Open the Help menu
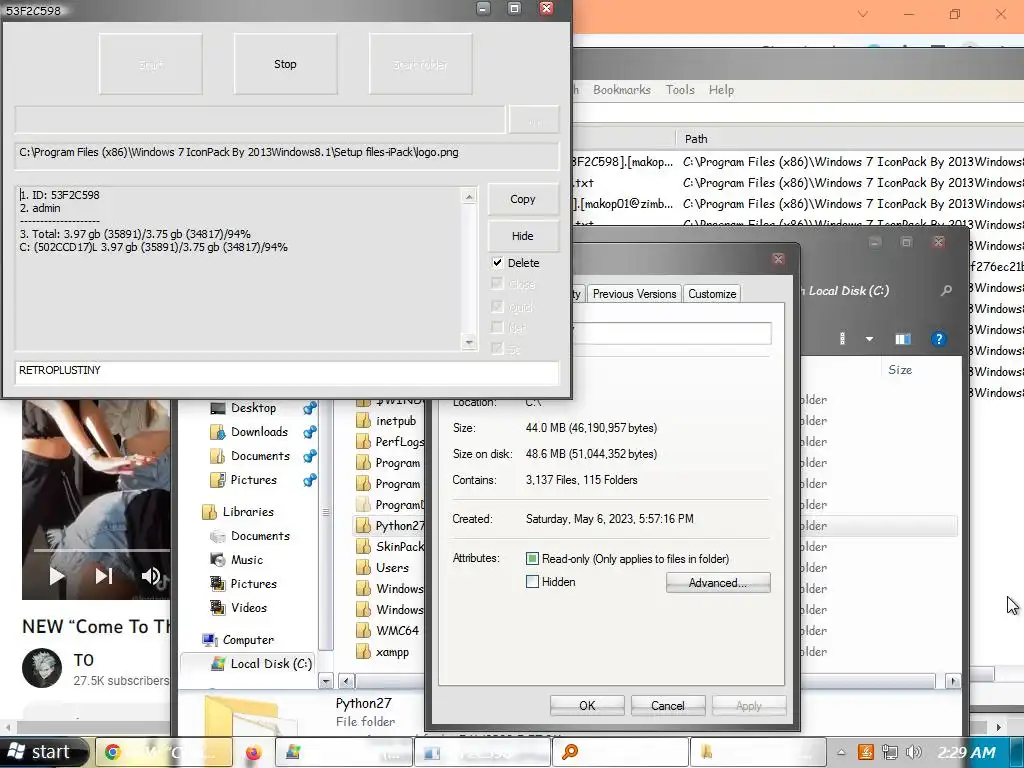This screenshot has height=768, width=1024. pos(721,90)
